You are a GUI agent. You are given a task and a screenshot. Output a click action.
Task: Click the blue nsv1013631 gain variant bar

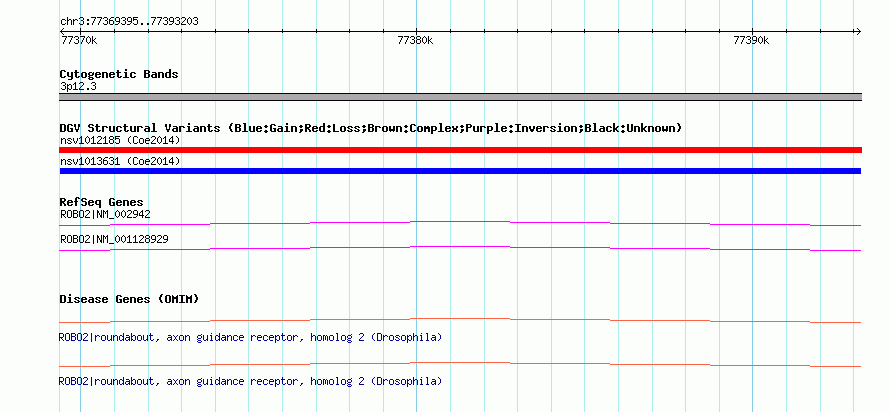click(x=460, y=171)
